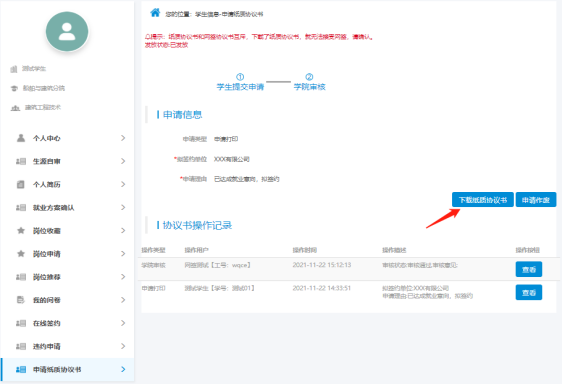563x384 pixels.
Task: Expand the blue 申请纸质协议书 chevron
Action: pos(123,369)
